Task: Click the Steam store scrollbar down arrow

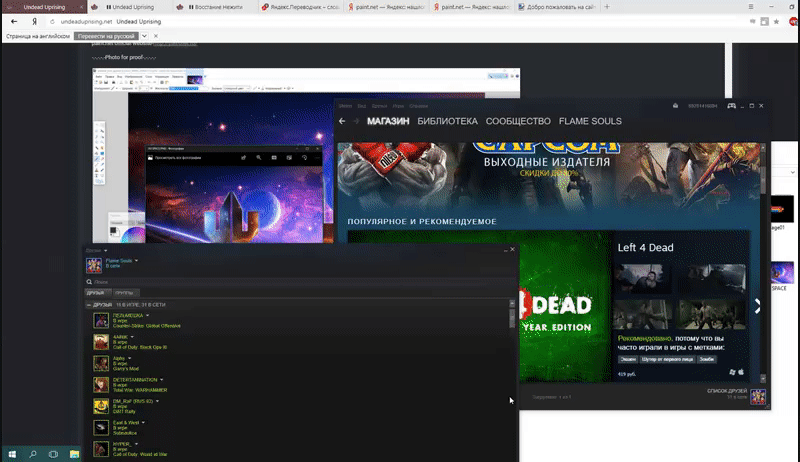Action: pos(763,378)
